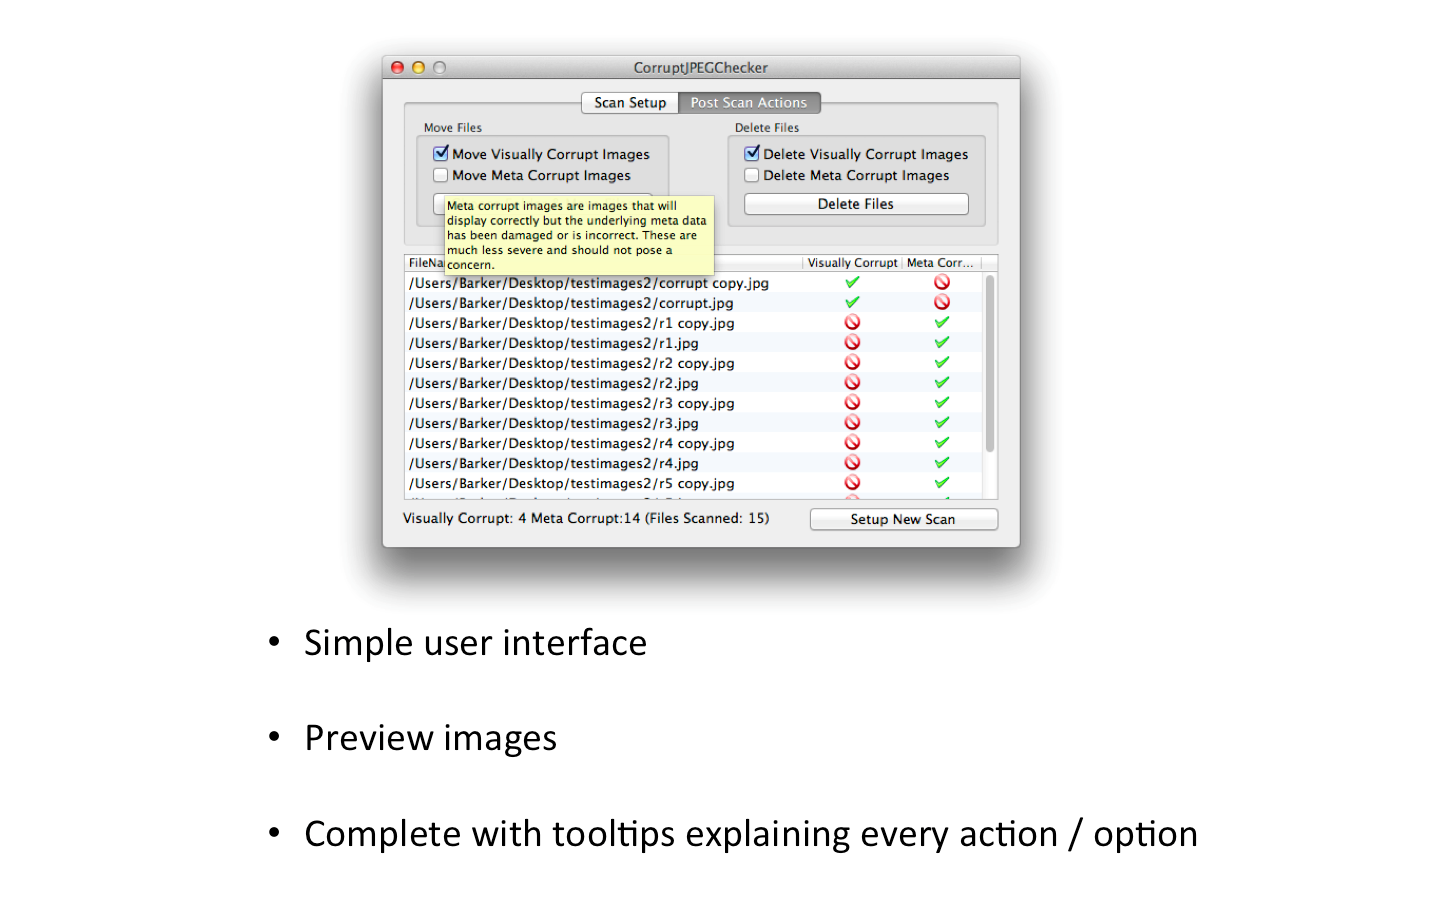
Task: Click the red Visually Corrupt icon for r4.jpg
Action: point(851,462)
